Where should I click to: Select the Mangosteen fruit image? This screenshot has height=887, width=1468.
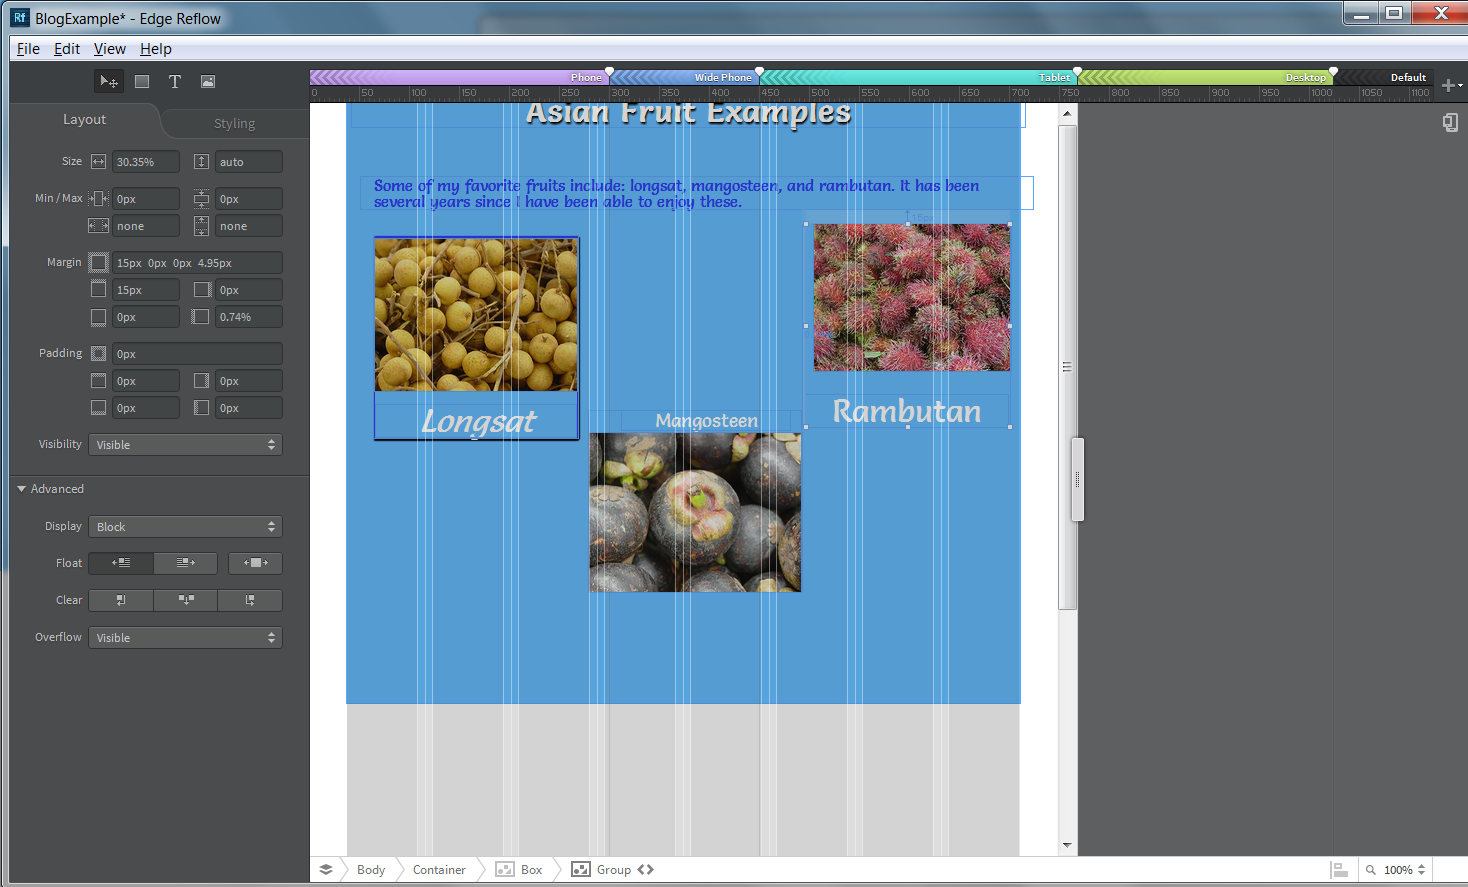point(695,512)
